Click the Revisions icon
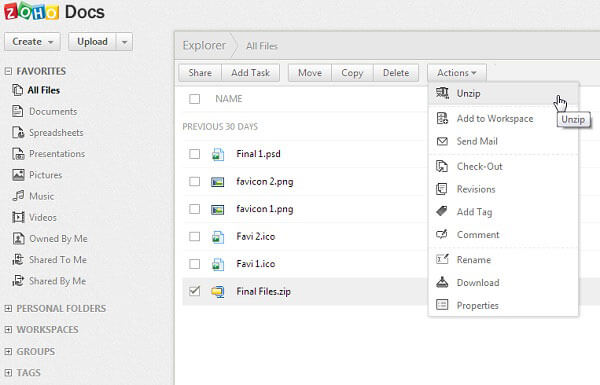The height and width of the screenshot is (385, 600). (x=442, y=189)
